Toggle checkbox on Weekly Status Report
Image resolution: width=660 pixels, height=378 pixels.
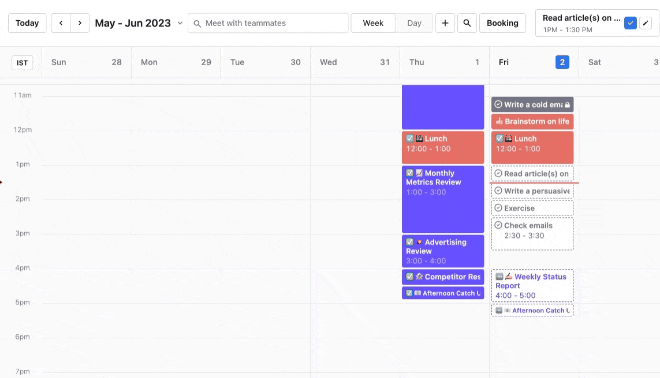tap(499, 277)
